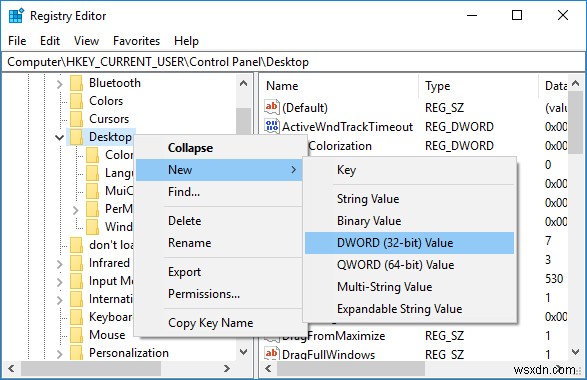
Task: Create a new String Value
Action: click(410, 199)
